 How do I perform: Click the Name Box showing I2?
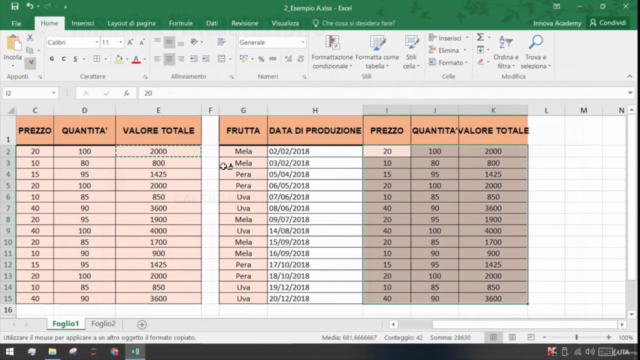(x=29, y=93)
